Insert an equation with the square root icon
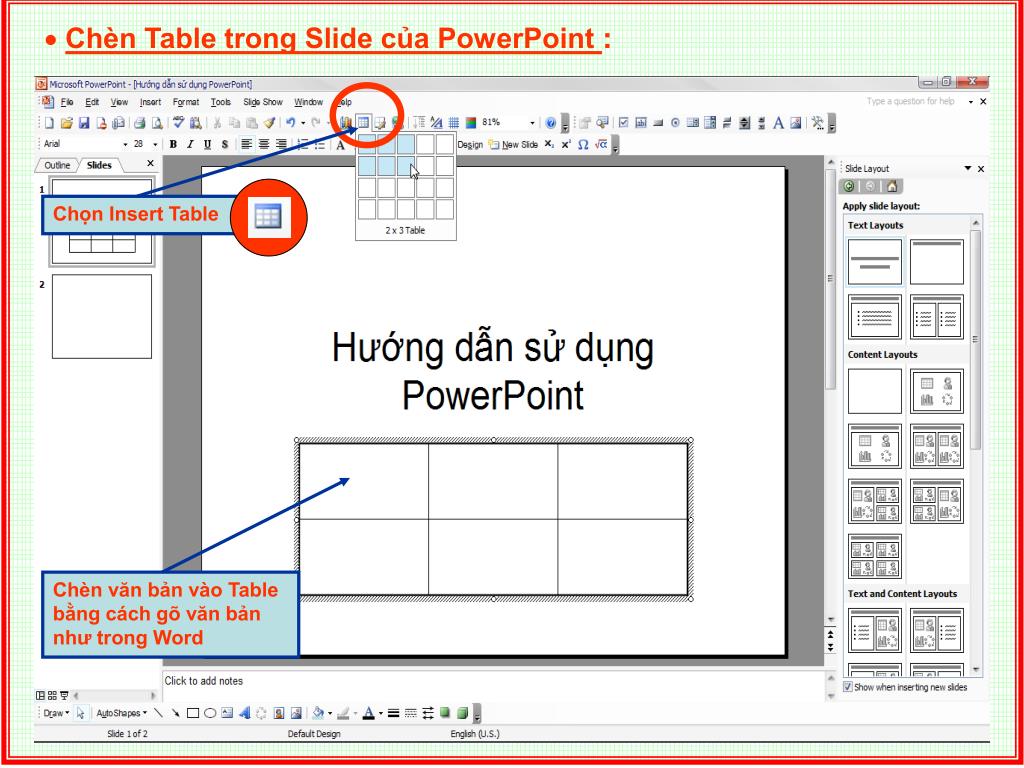Screen dimensions: 1024x768 (601, 144)
